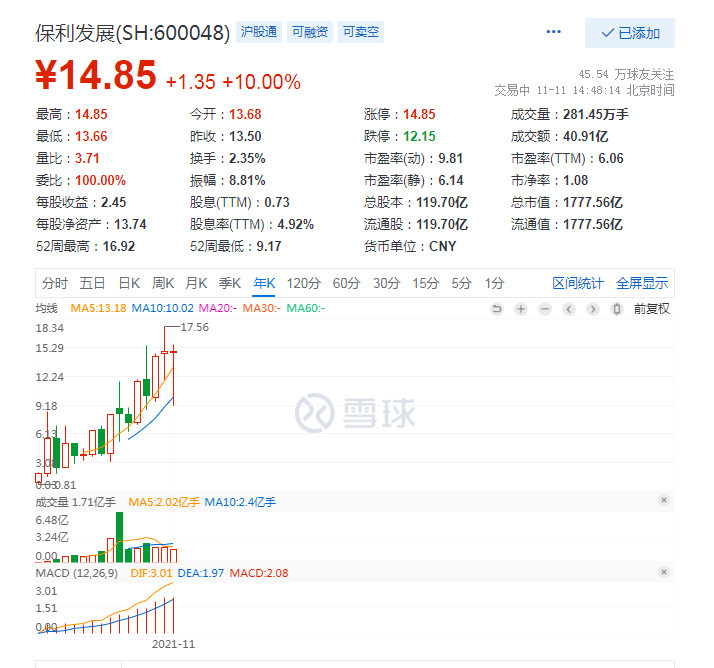Click the DEA:1.97 indicator value
714x668 pixels.
pos(200,573)
